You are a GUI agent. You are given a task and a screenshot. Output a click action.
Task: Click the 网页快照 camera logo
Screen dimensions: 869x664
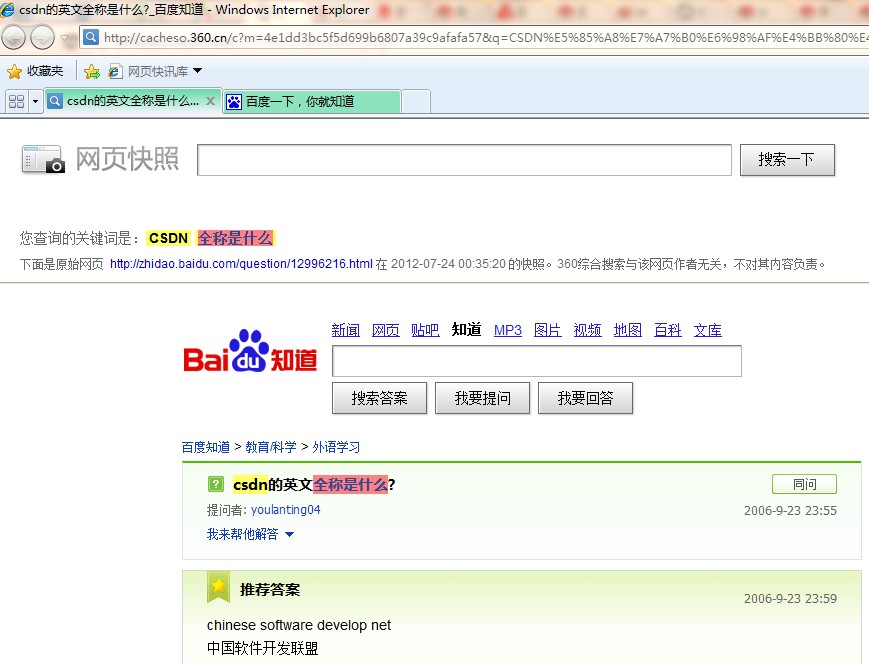click(x=43, y=160)
